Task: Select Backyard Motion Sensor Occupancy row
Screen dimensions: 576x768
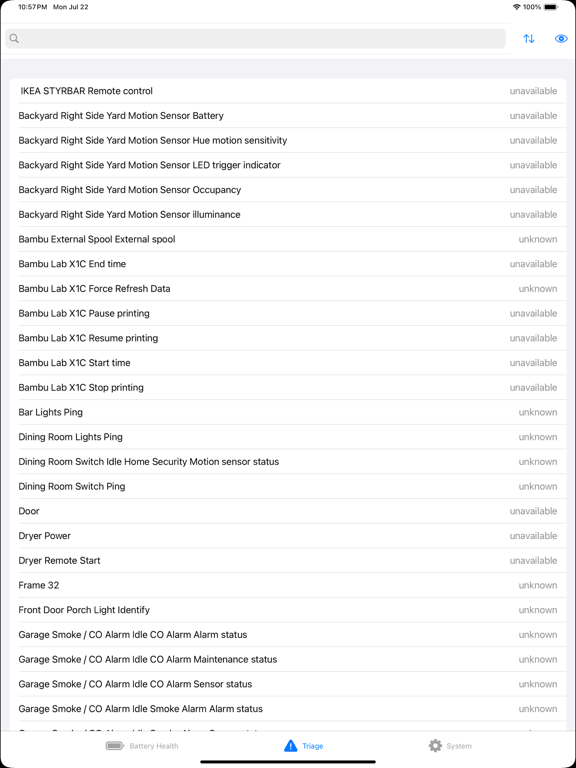Action: 288,190
